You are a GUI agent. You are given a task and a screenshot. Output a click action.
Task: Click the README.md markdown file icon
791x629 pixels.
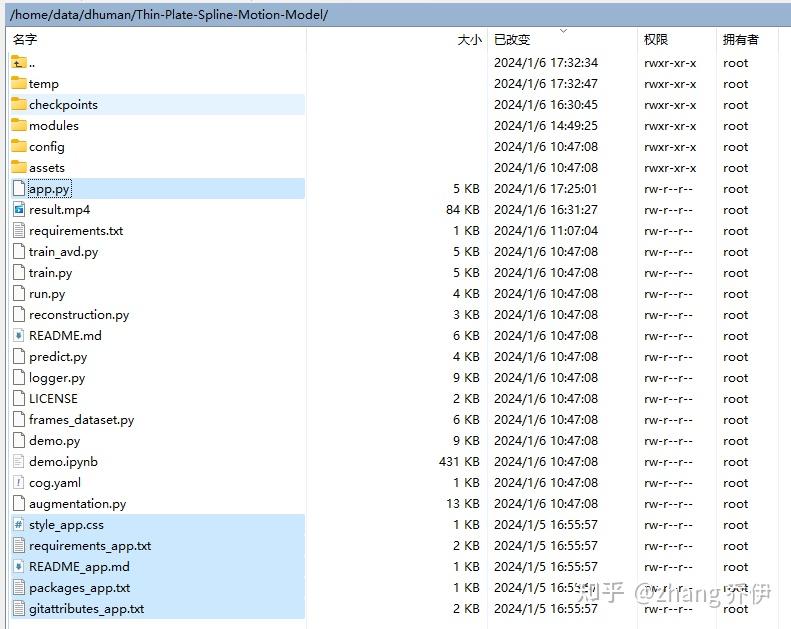(19, 336)
